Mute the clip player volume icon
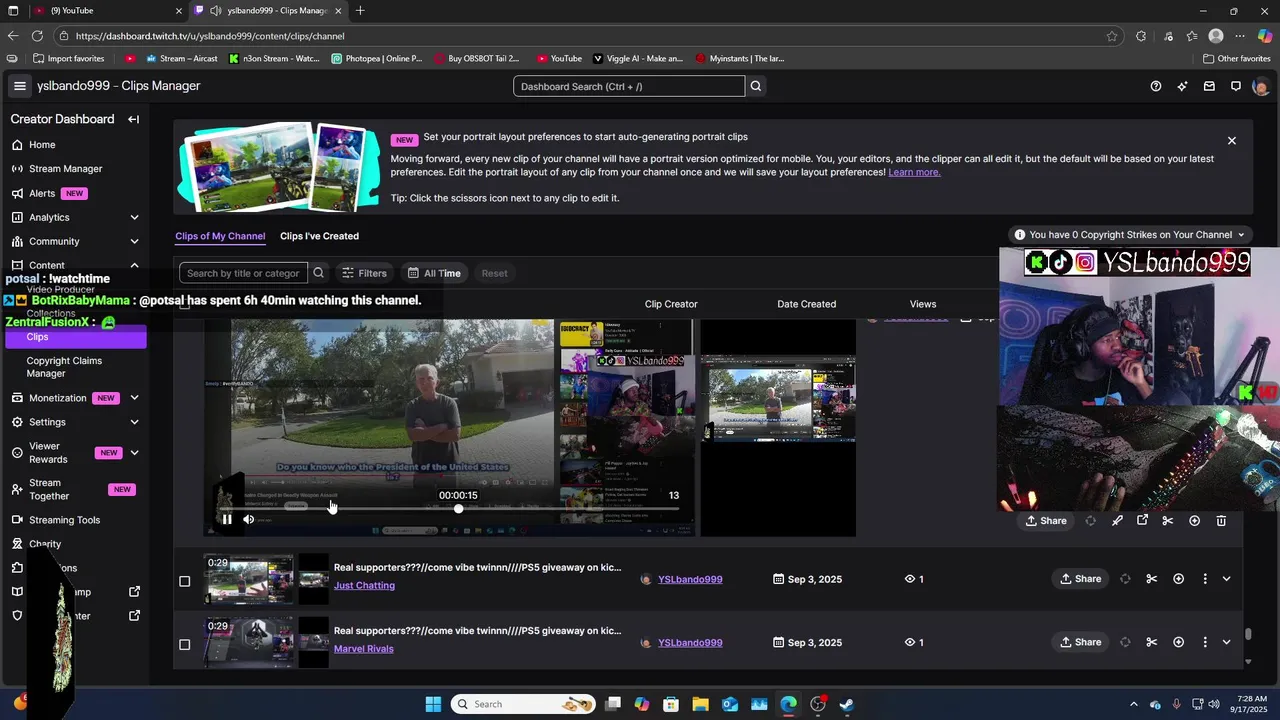Screen dimensions: 1280x720 point(249,519)
